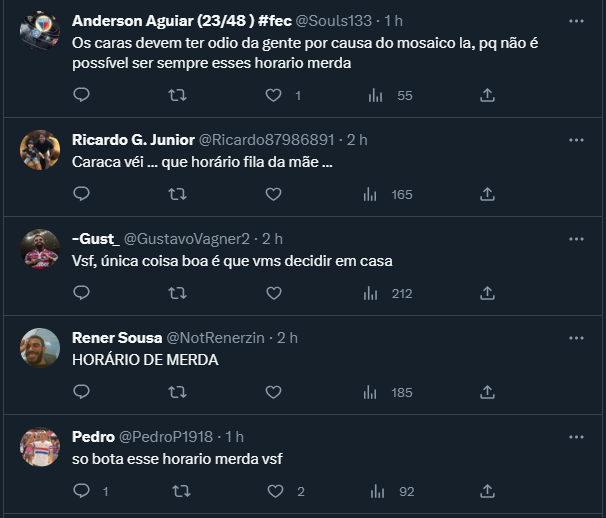The width and height of the screenshot is (606, 518).
Task: View analytics on Pedro's tweet
Action: [x=375, y=491]
